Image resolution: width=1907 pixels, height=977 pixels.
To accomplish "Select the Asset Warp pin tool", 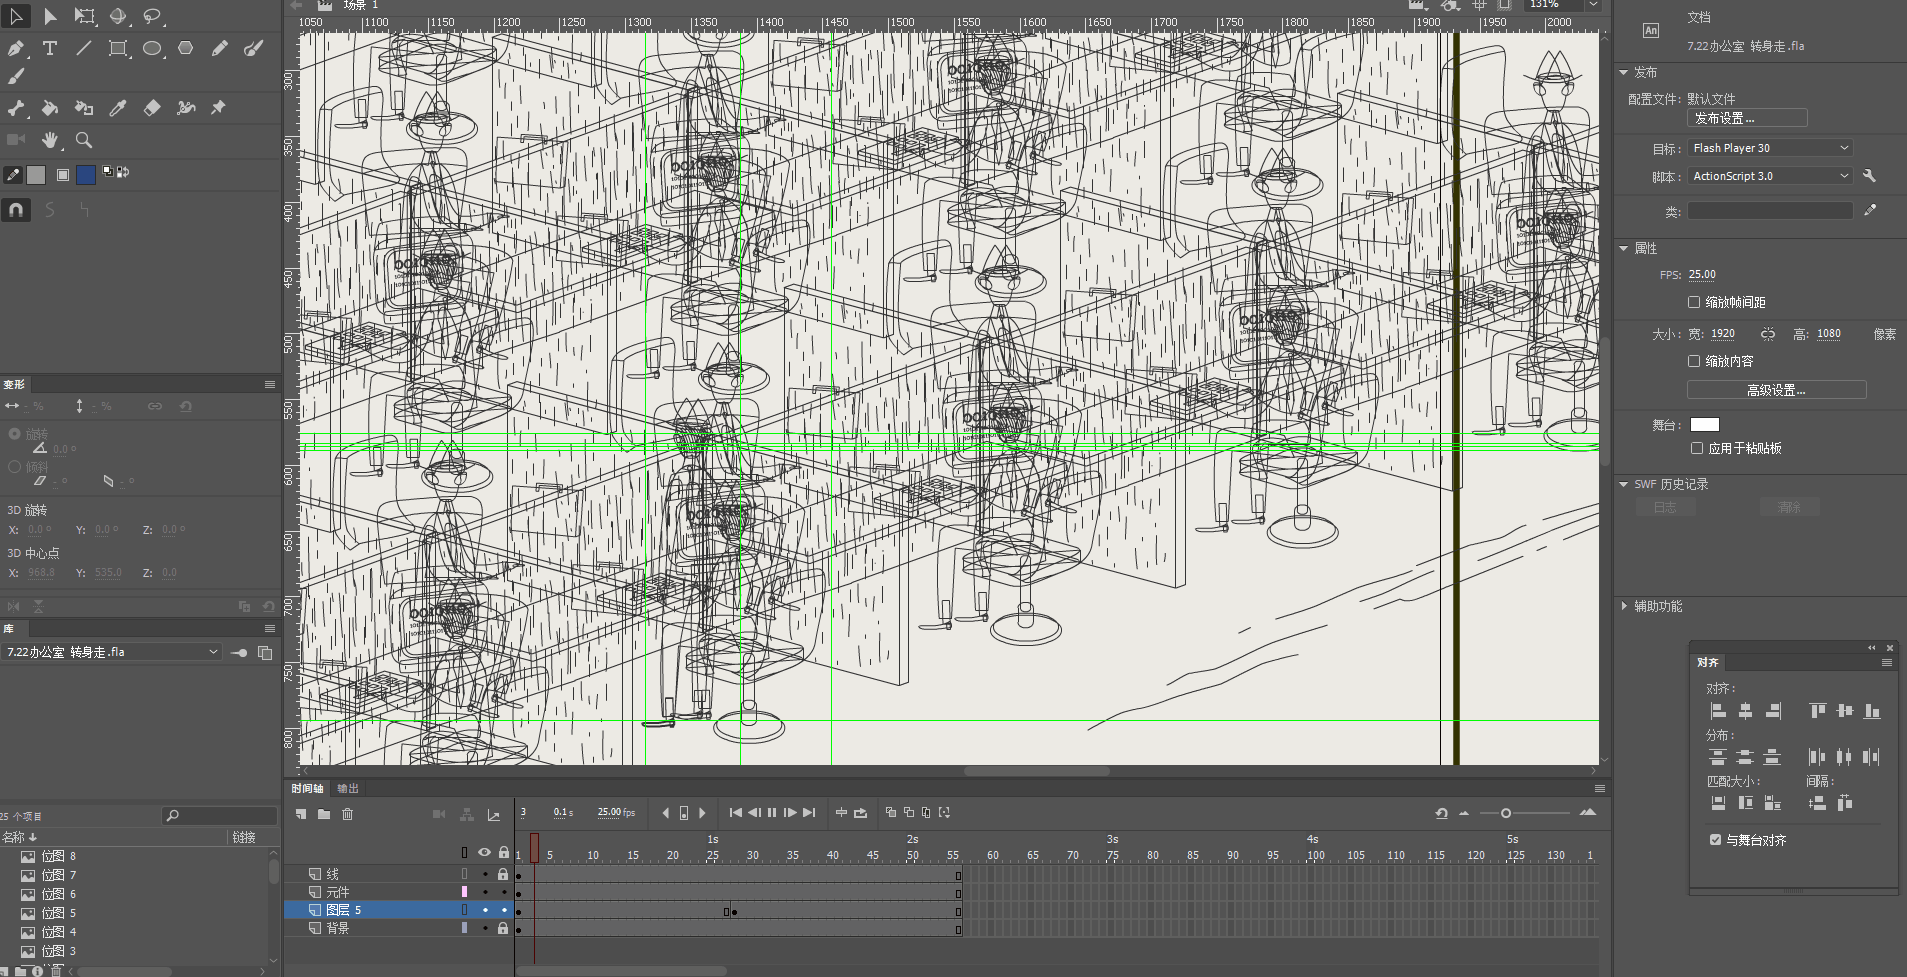I will pos(219,108).
